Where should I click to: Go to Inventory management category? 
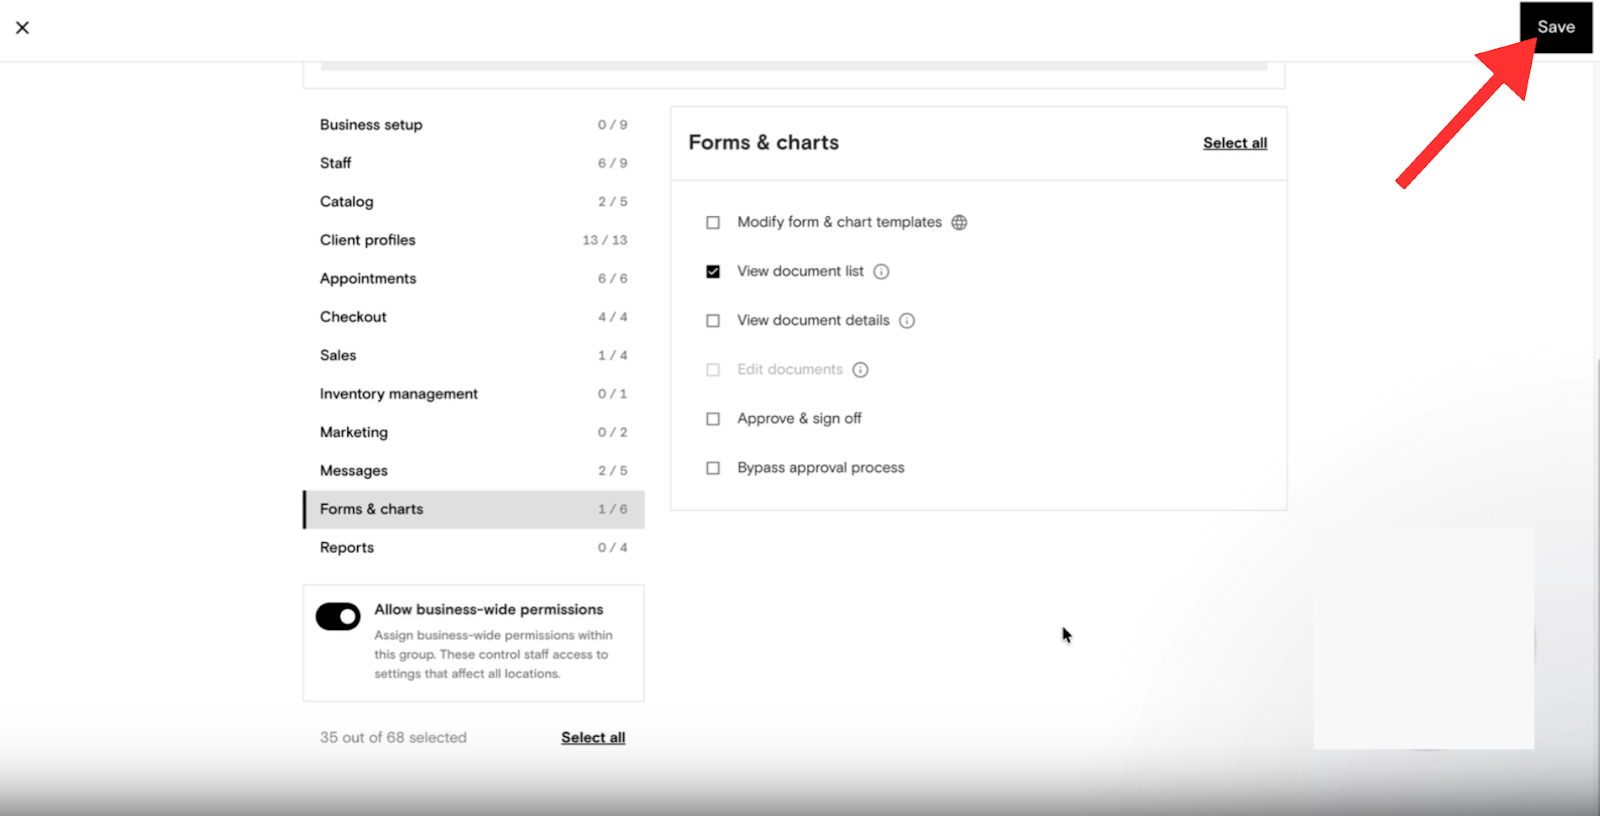coord(474,394)
